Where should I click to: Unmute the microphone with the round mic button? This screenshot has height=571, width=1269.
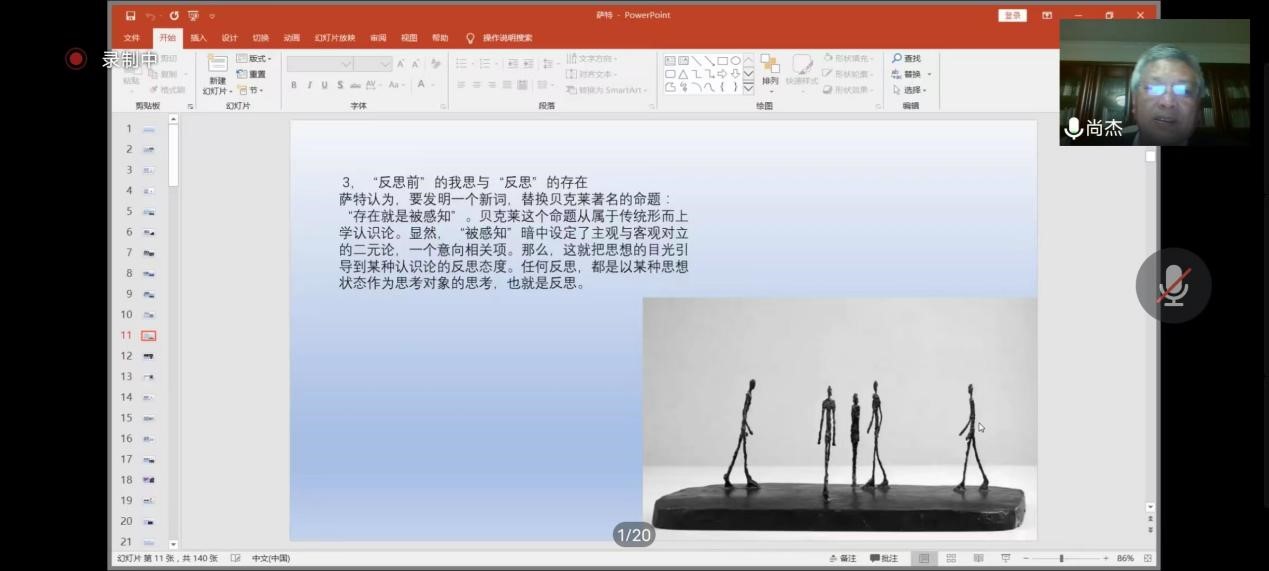[x=1173, y=286]
